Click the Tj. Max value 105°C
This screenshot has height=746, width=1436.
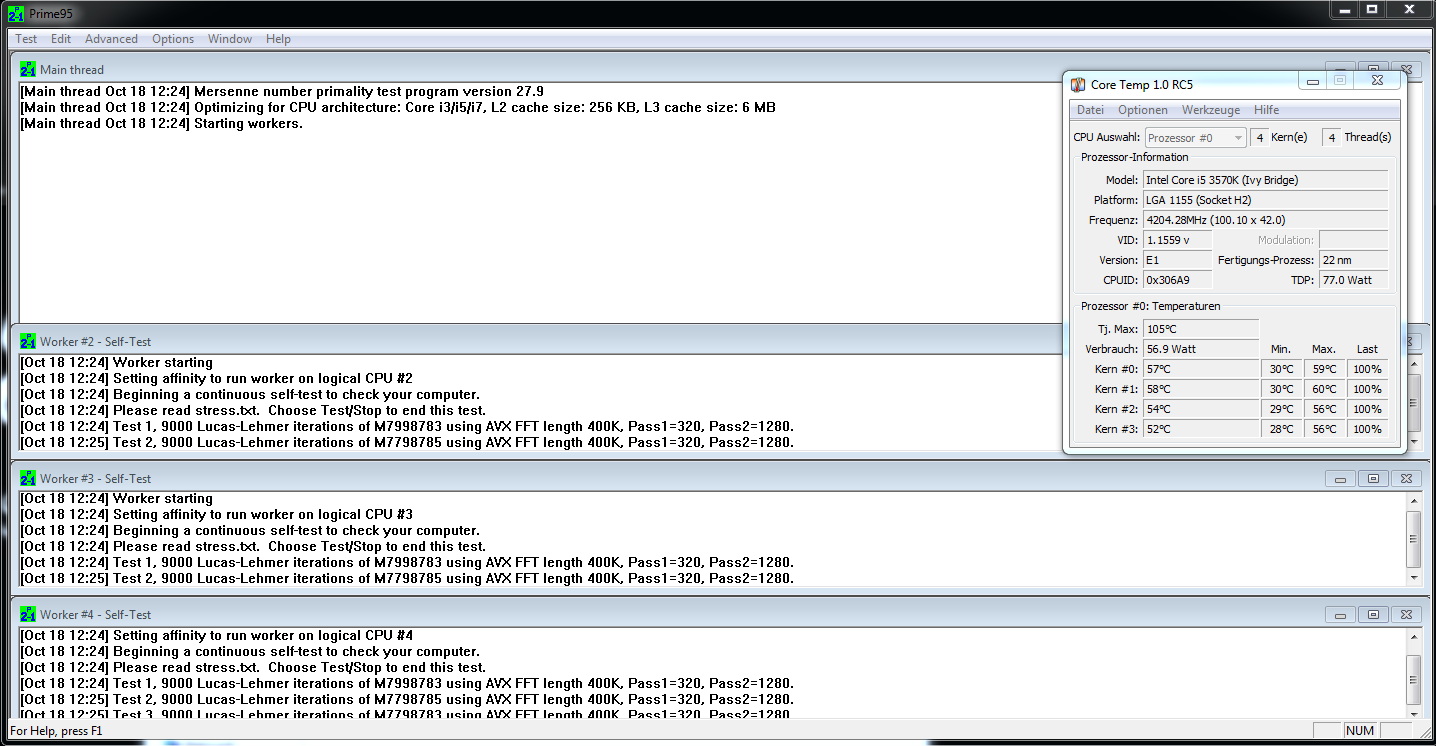pyautogui.click(x=1200, y=329)
